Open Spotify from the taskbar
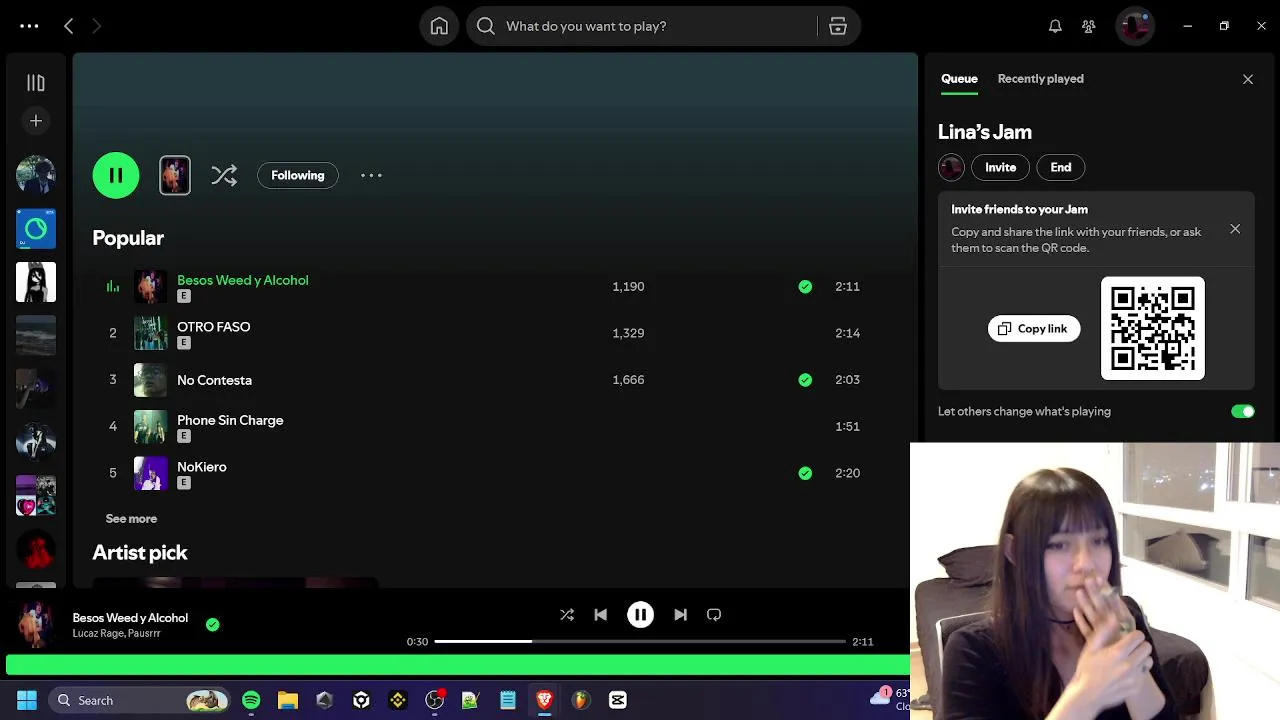 251,700
